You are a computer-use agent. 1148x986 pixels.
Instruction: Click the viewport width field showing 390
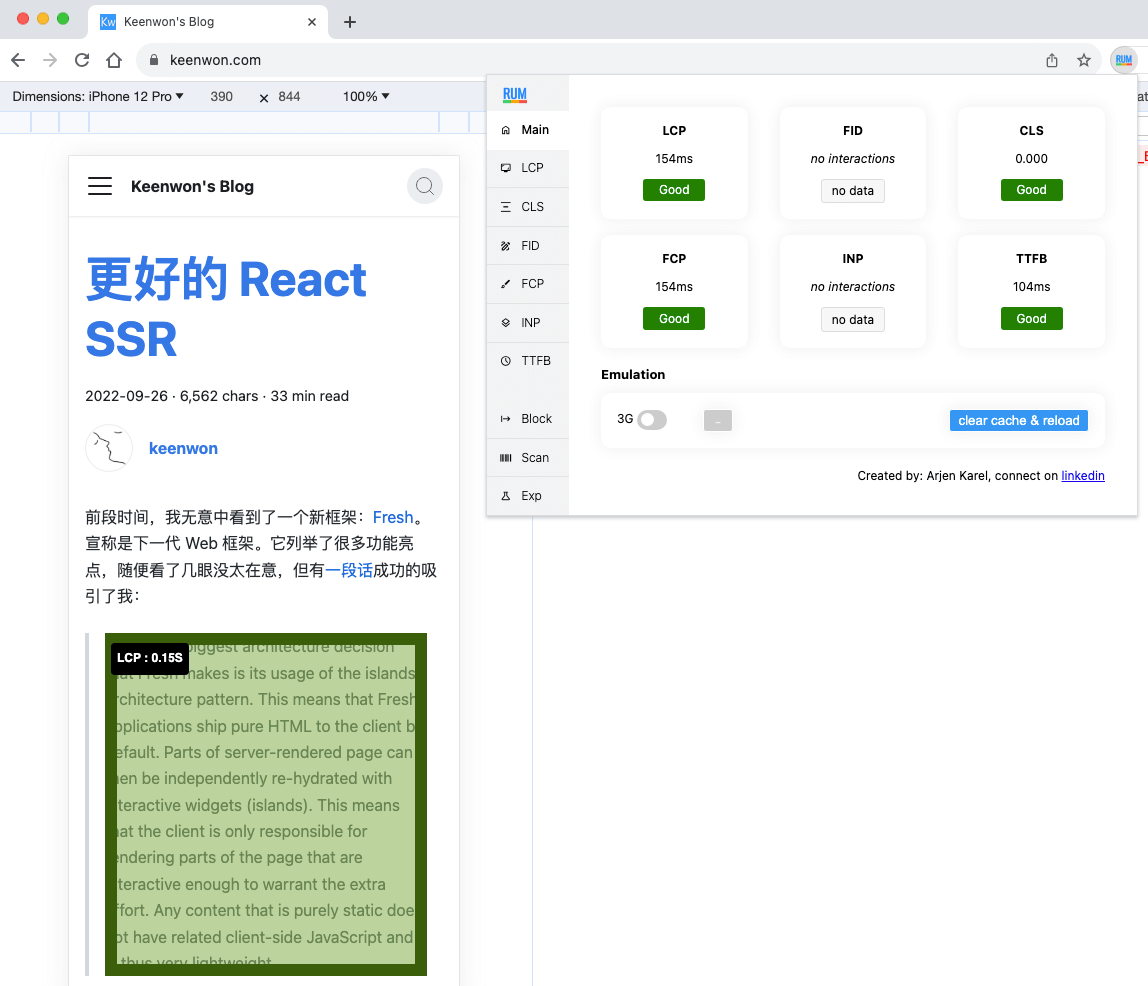tap(222, 97)
